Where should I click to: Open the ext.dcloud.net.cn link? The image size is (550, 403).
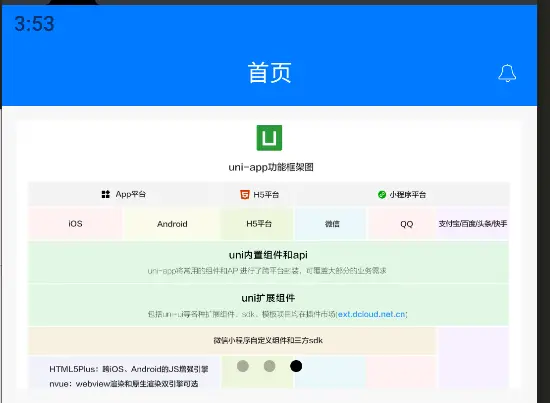tap(371, 314)
